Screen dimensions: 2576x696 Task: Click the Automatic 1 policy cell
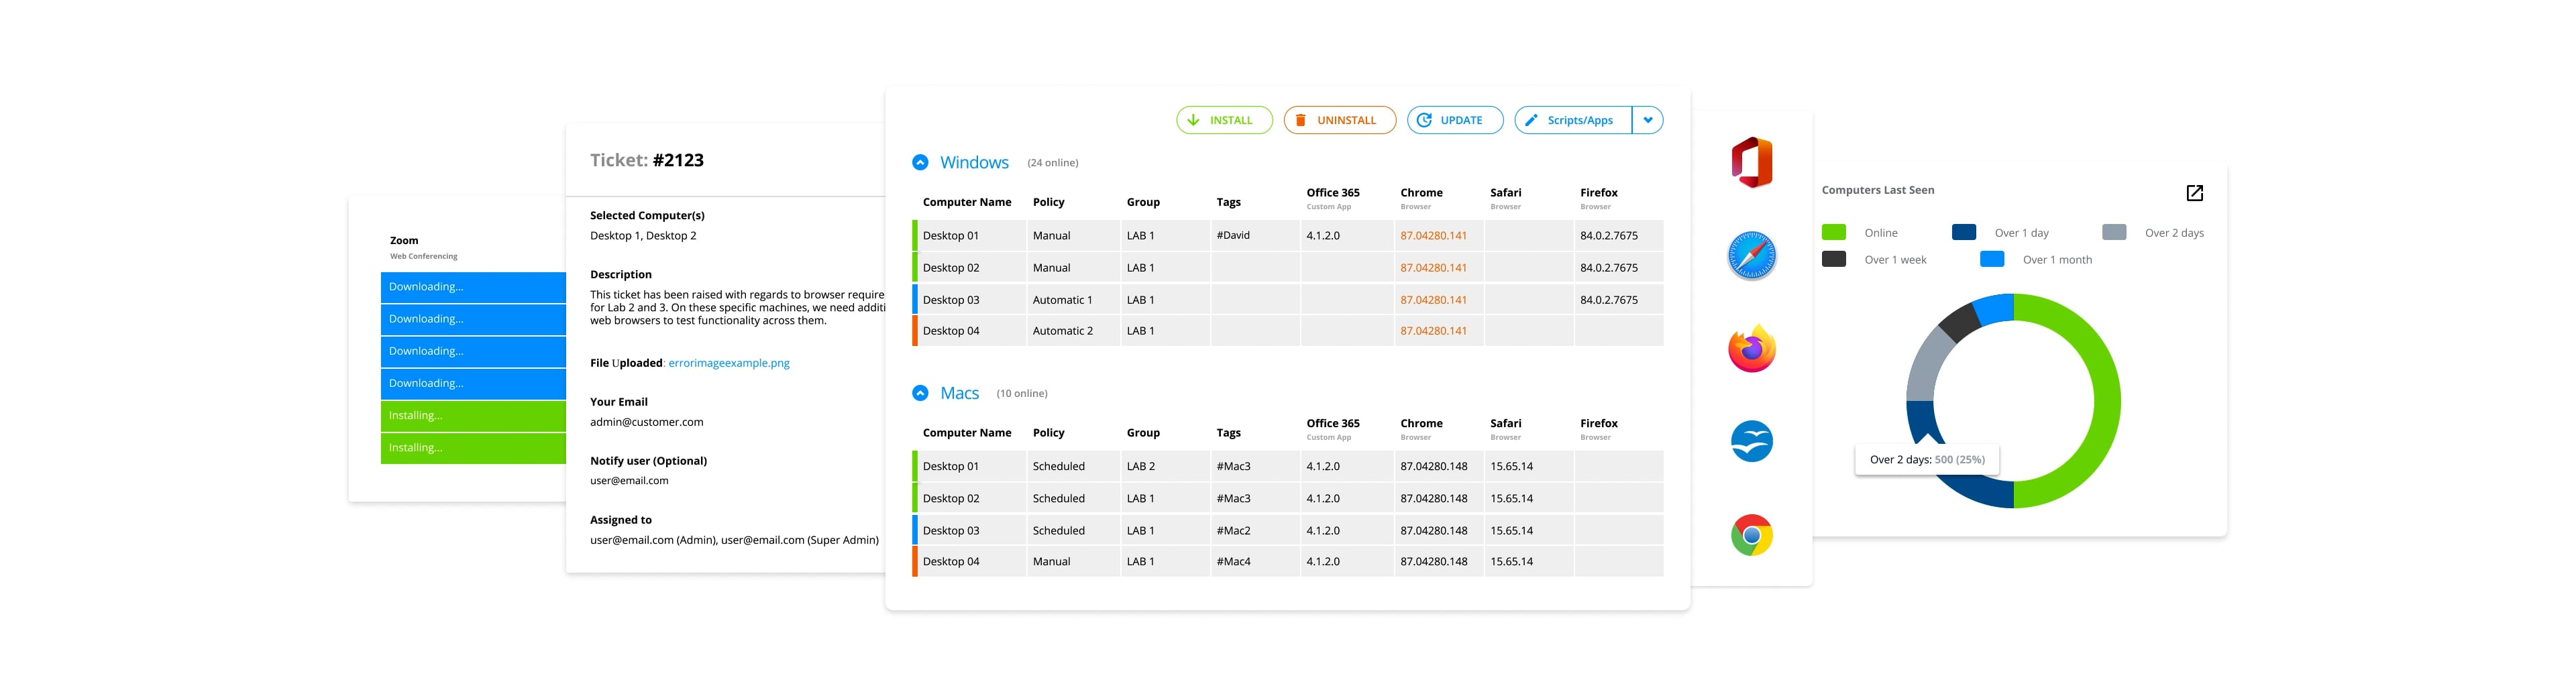coord(1073,300)
